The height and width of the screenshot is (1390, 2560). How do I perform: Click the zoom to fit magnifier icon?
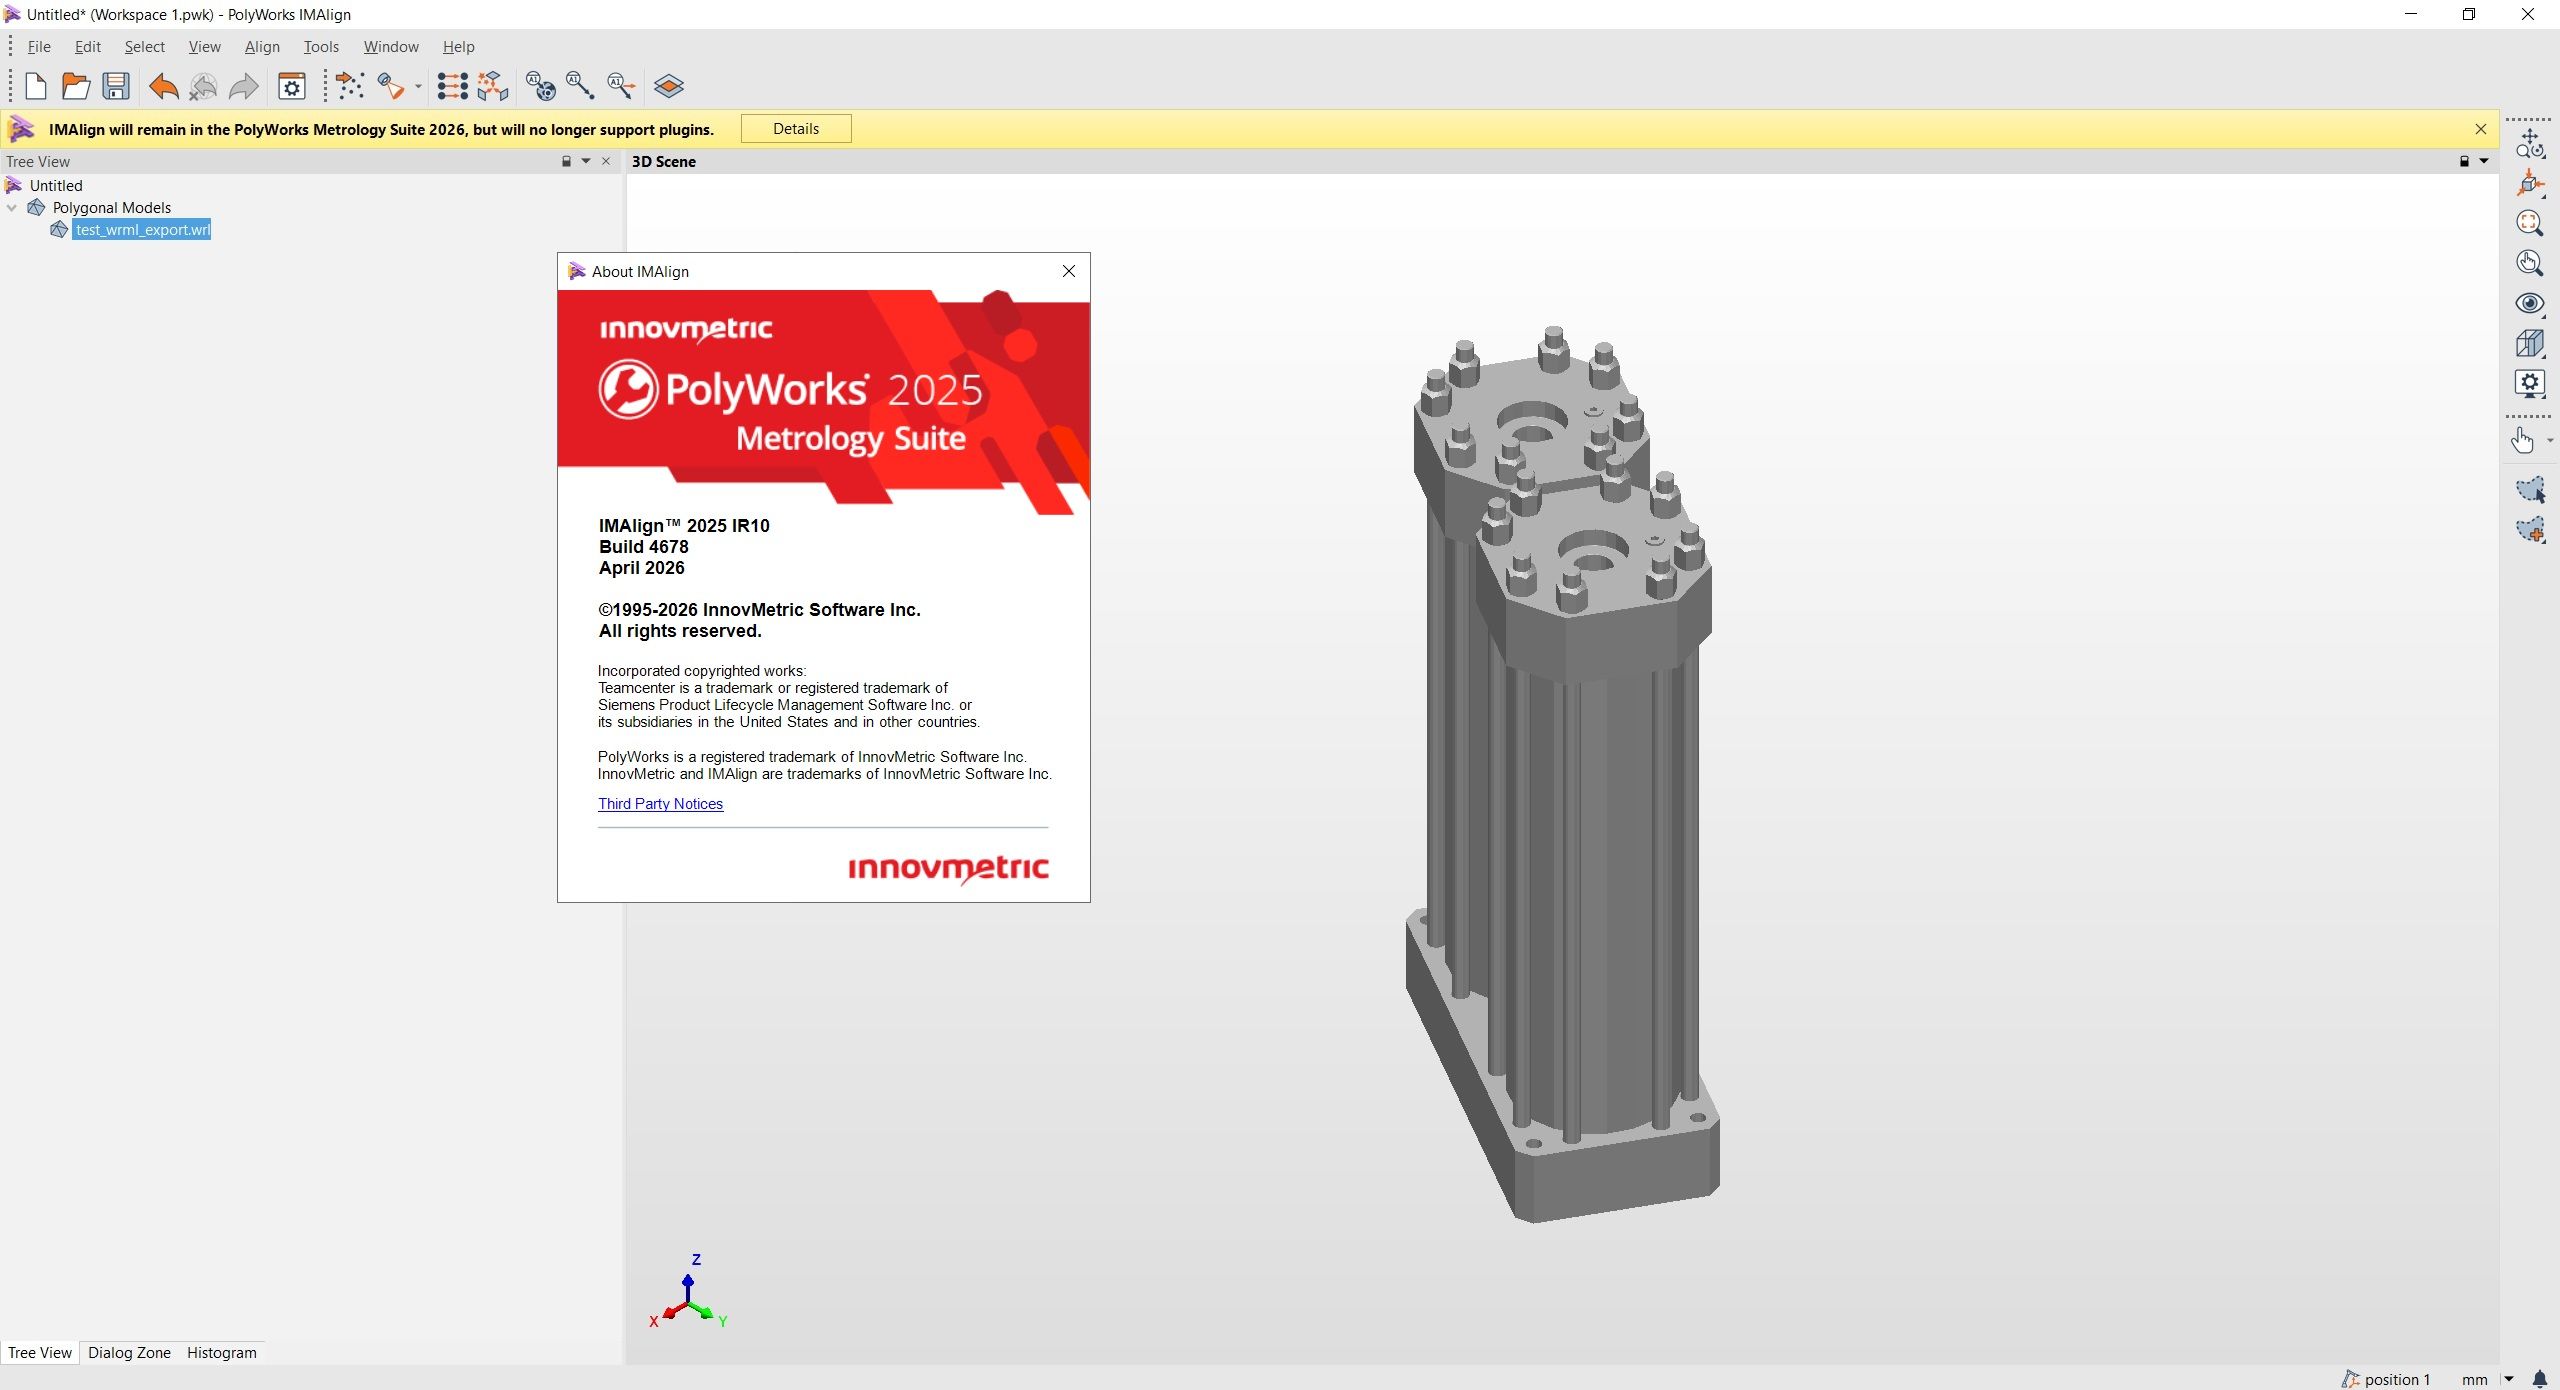pyautogui.click(x=2530, y=224)
